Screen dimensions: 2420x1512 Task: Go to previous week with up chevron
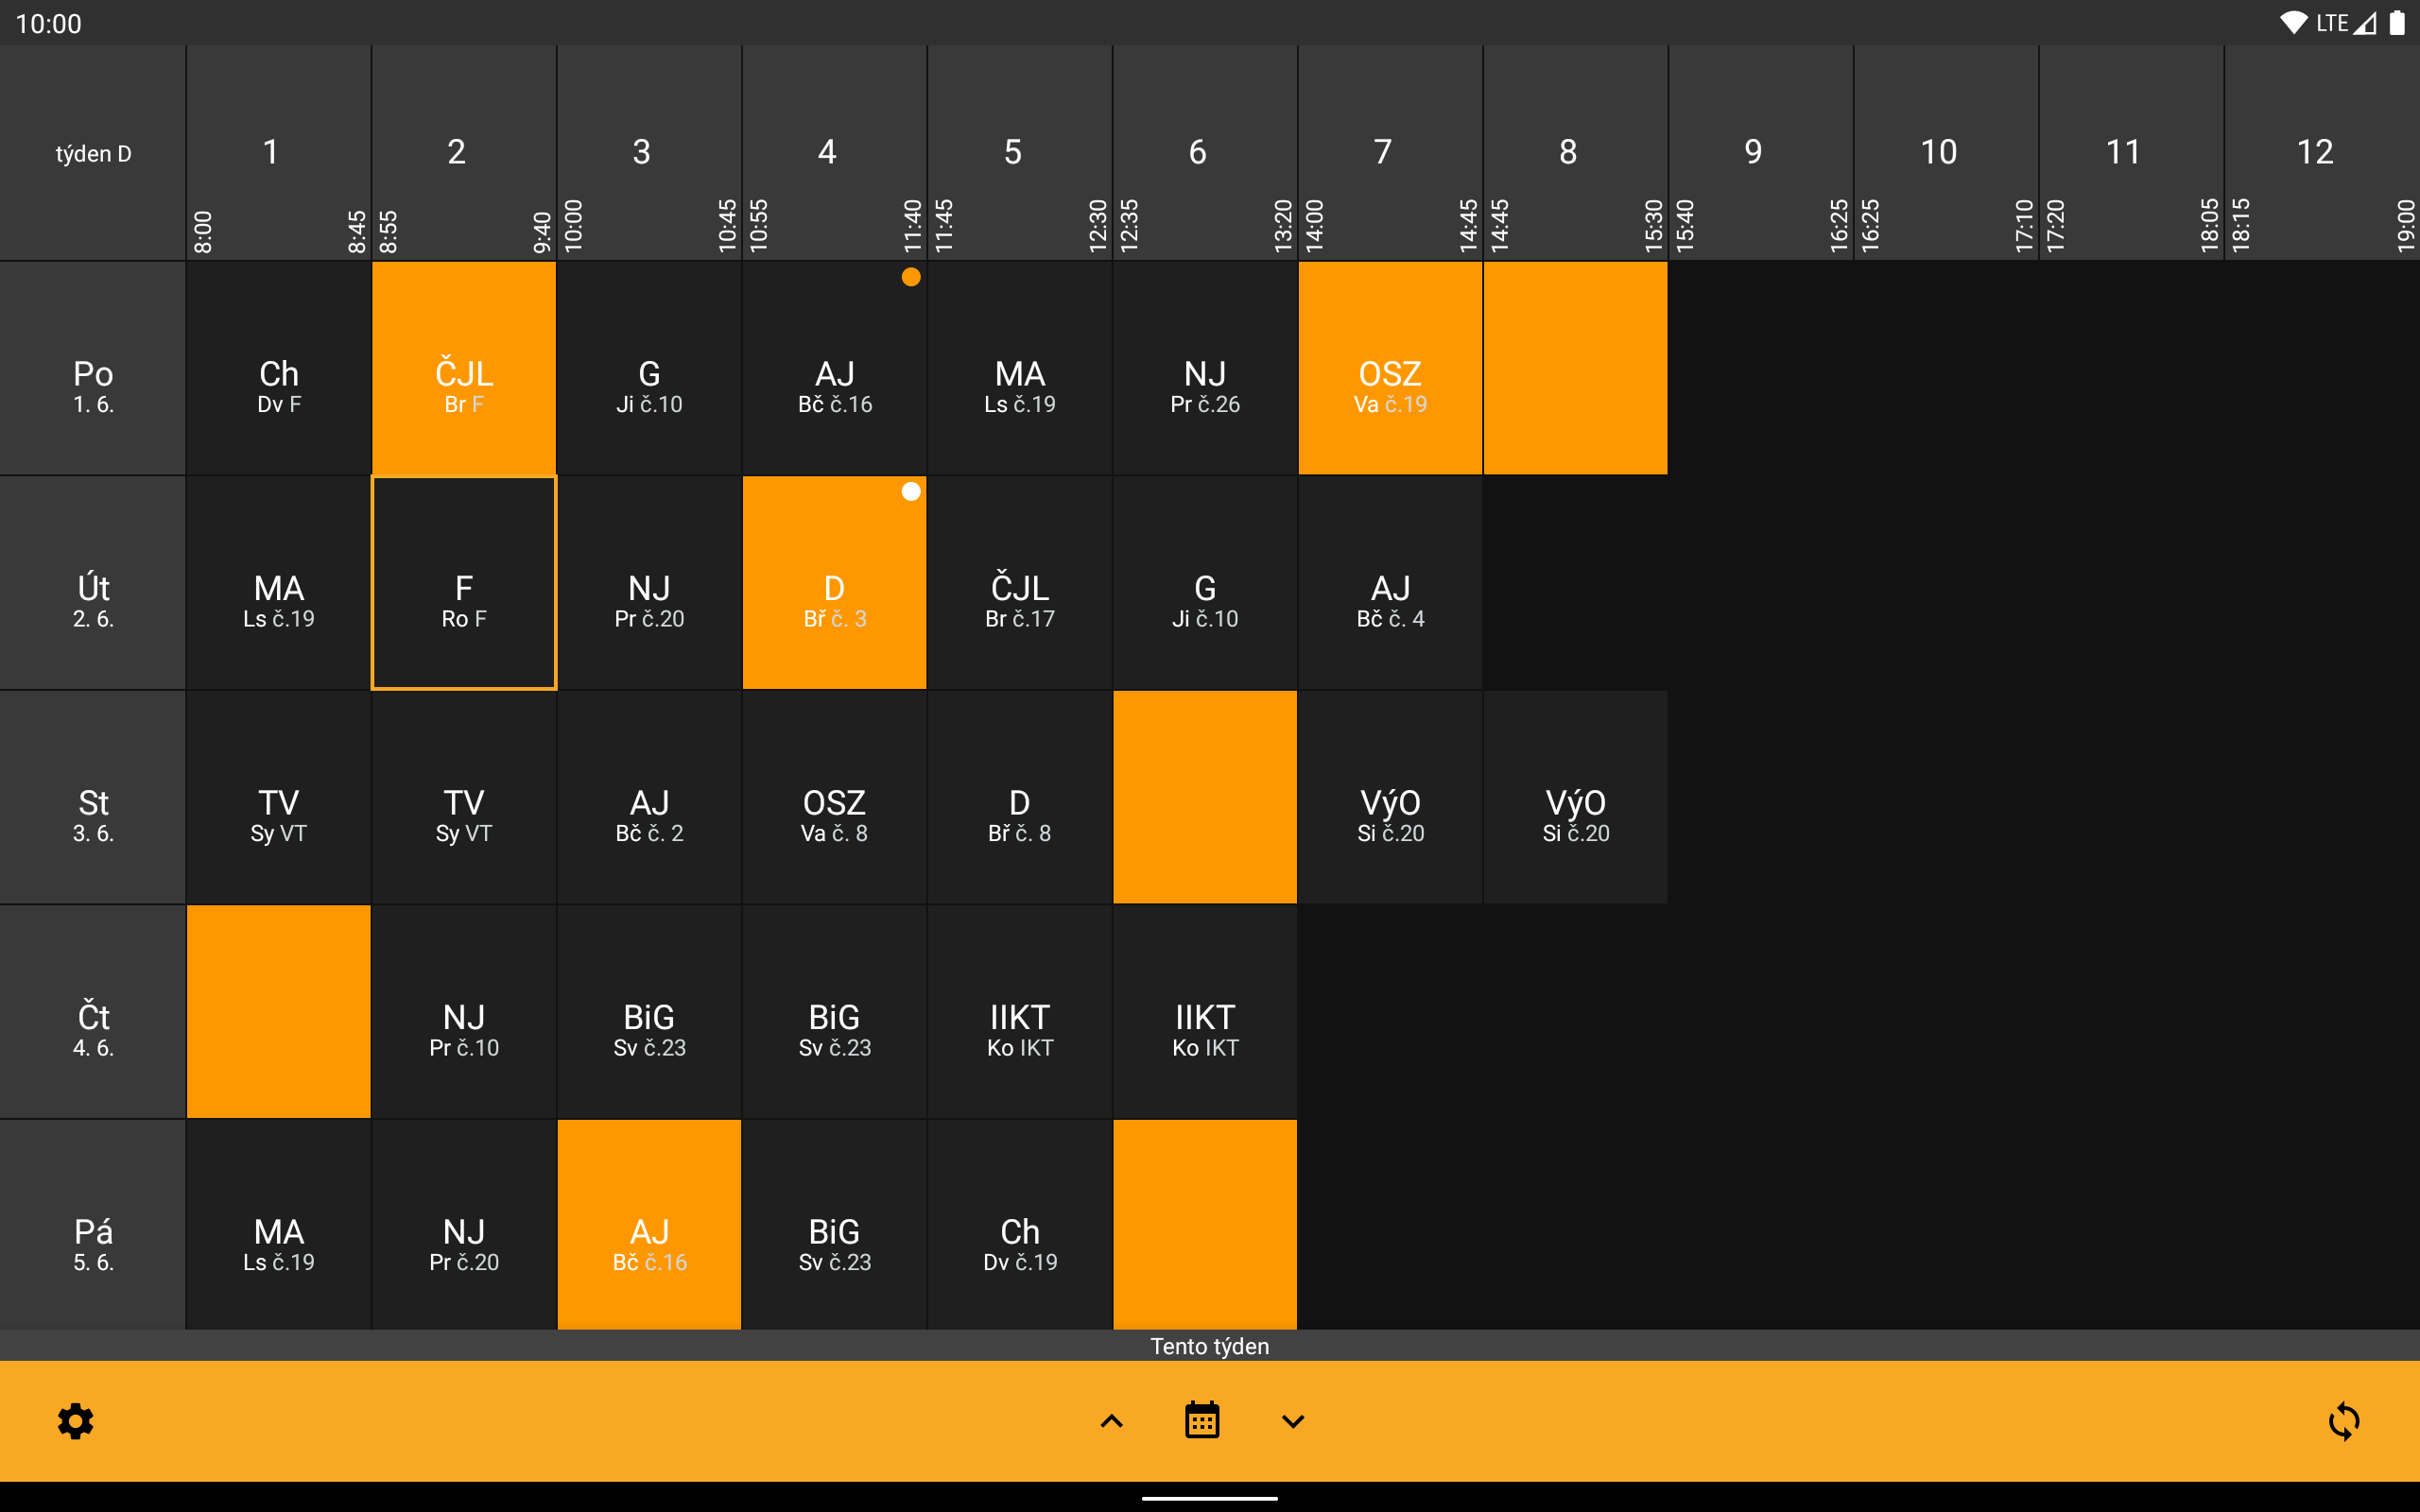click(1111, 1420)
